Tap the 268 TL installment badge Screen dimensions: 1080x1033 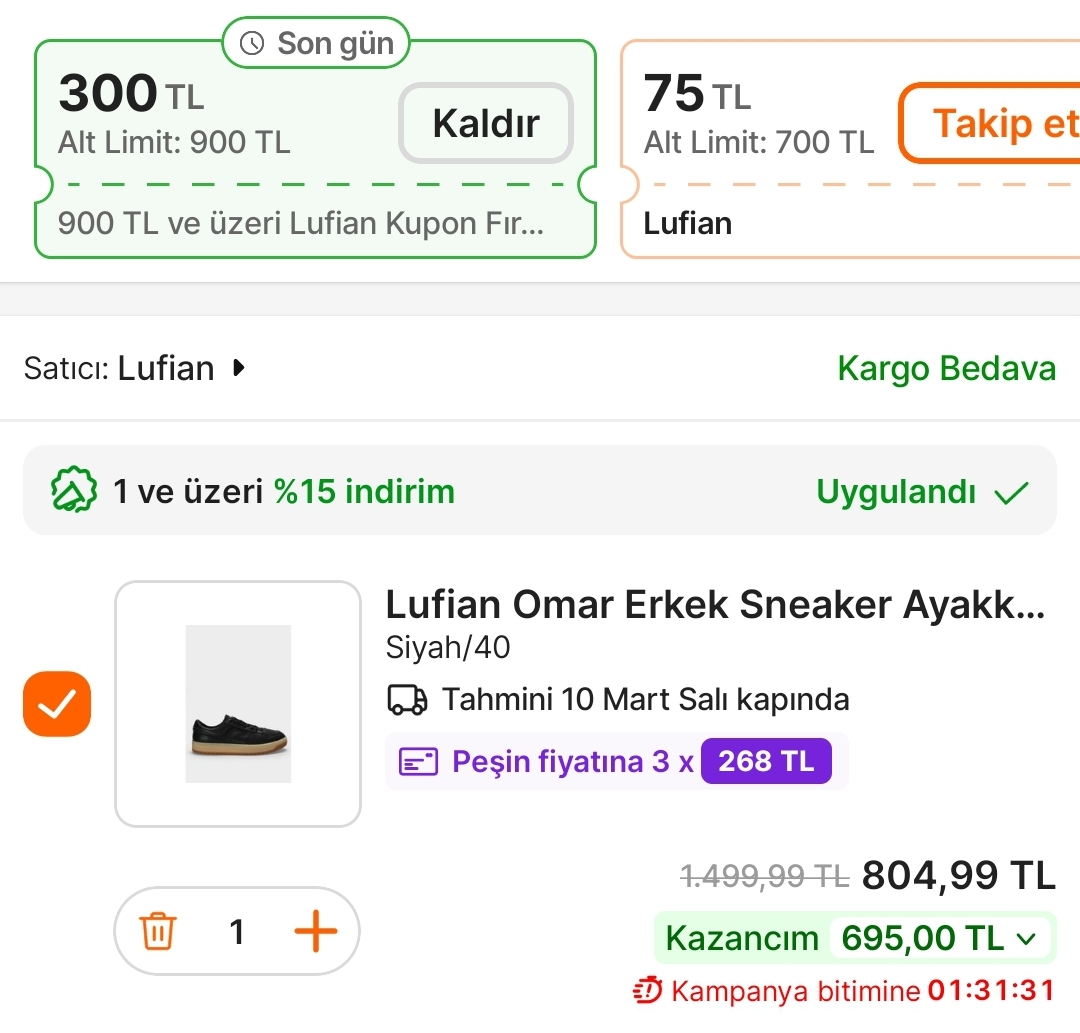(x=766, y=762)
